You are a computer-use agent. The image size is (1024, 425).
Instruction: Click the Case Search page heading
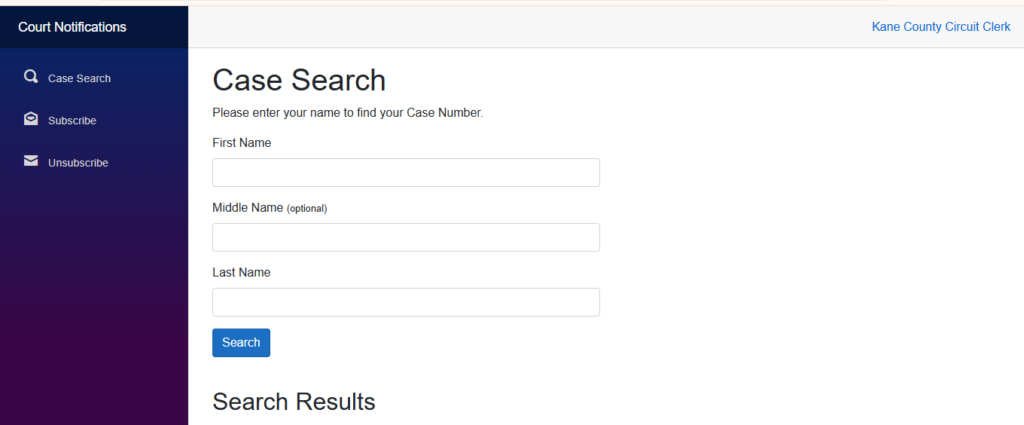click(x=299, y=80)
